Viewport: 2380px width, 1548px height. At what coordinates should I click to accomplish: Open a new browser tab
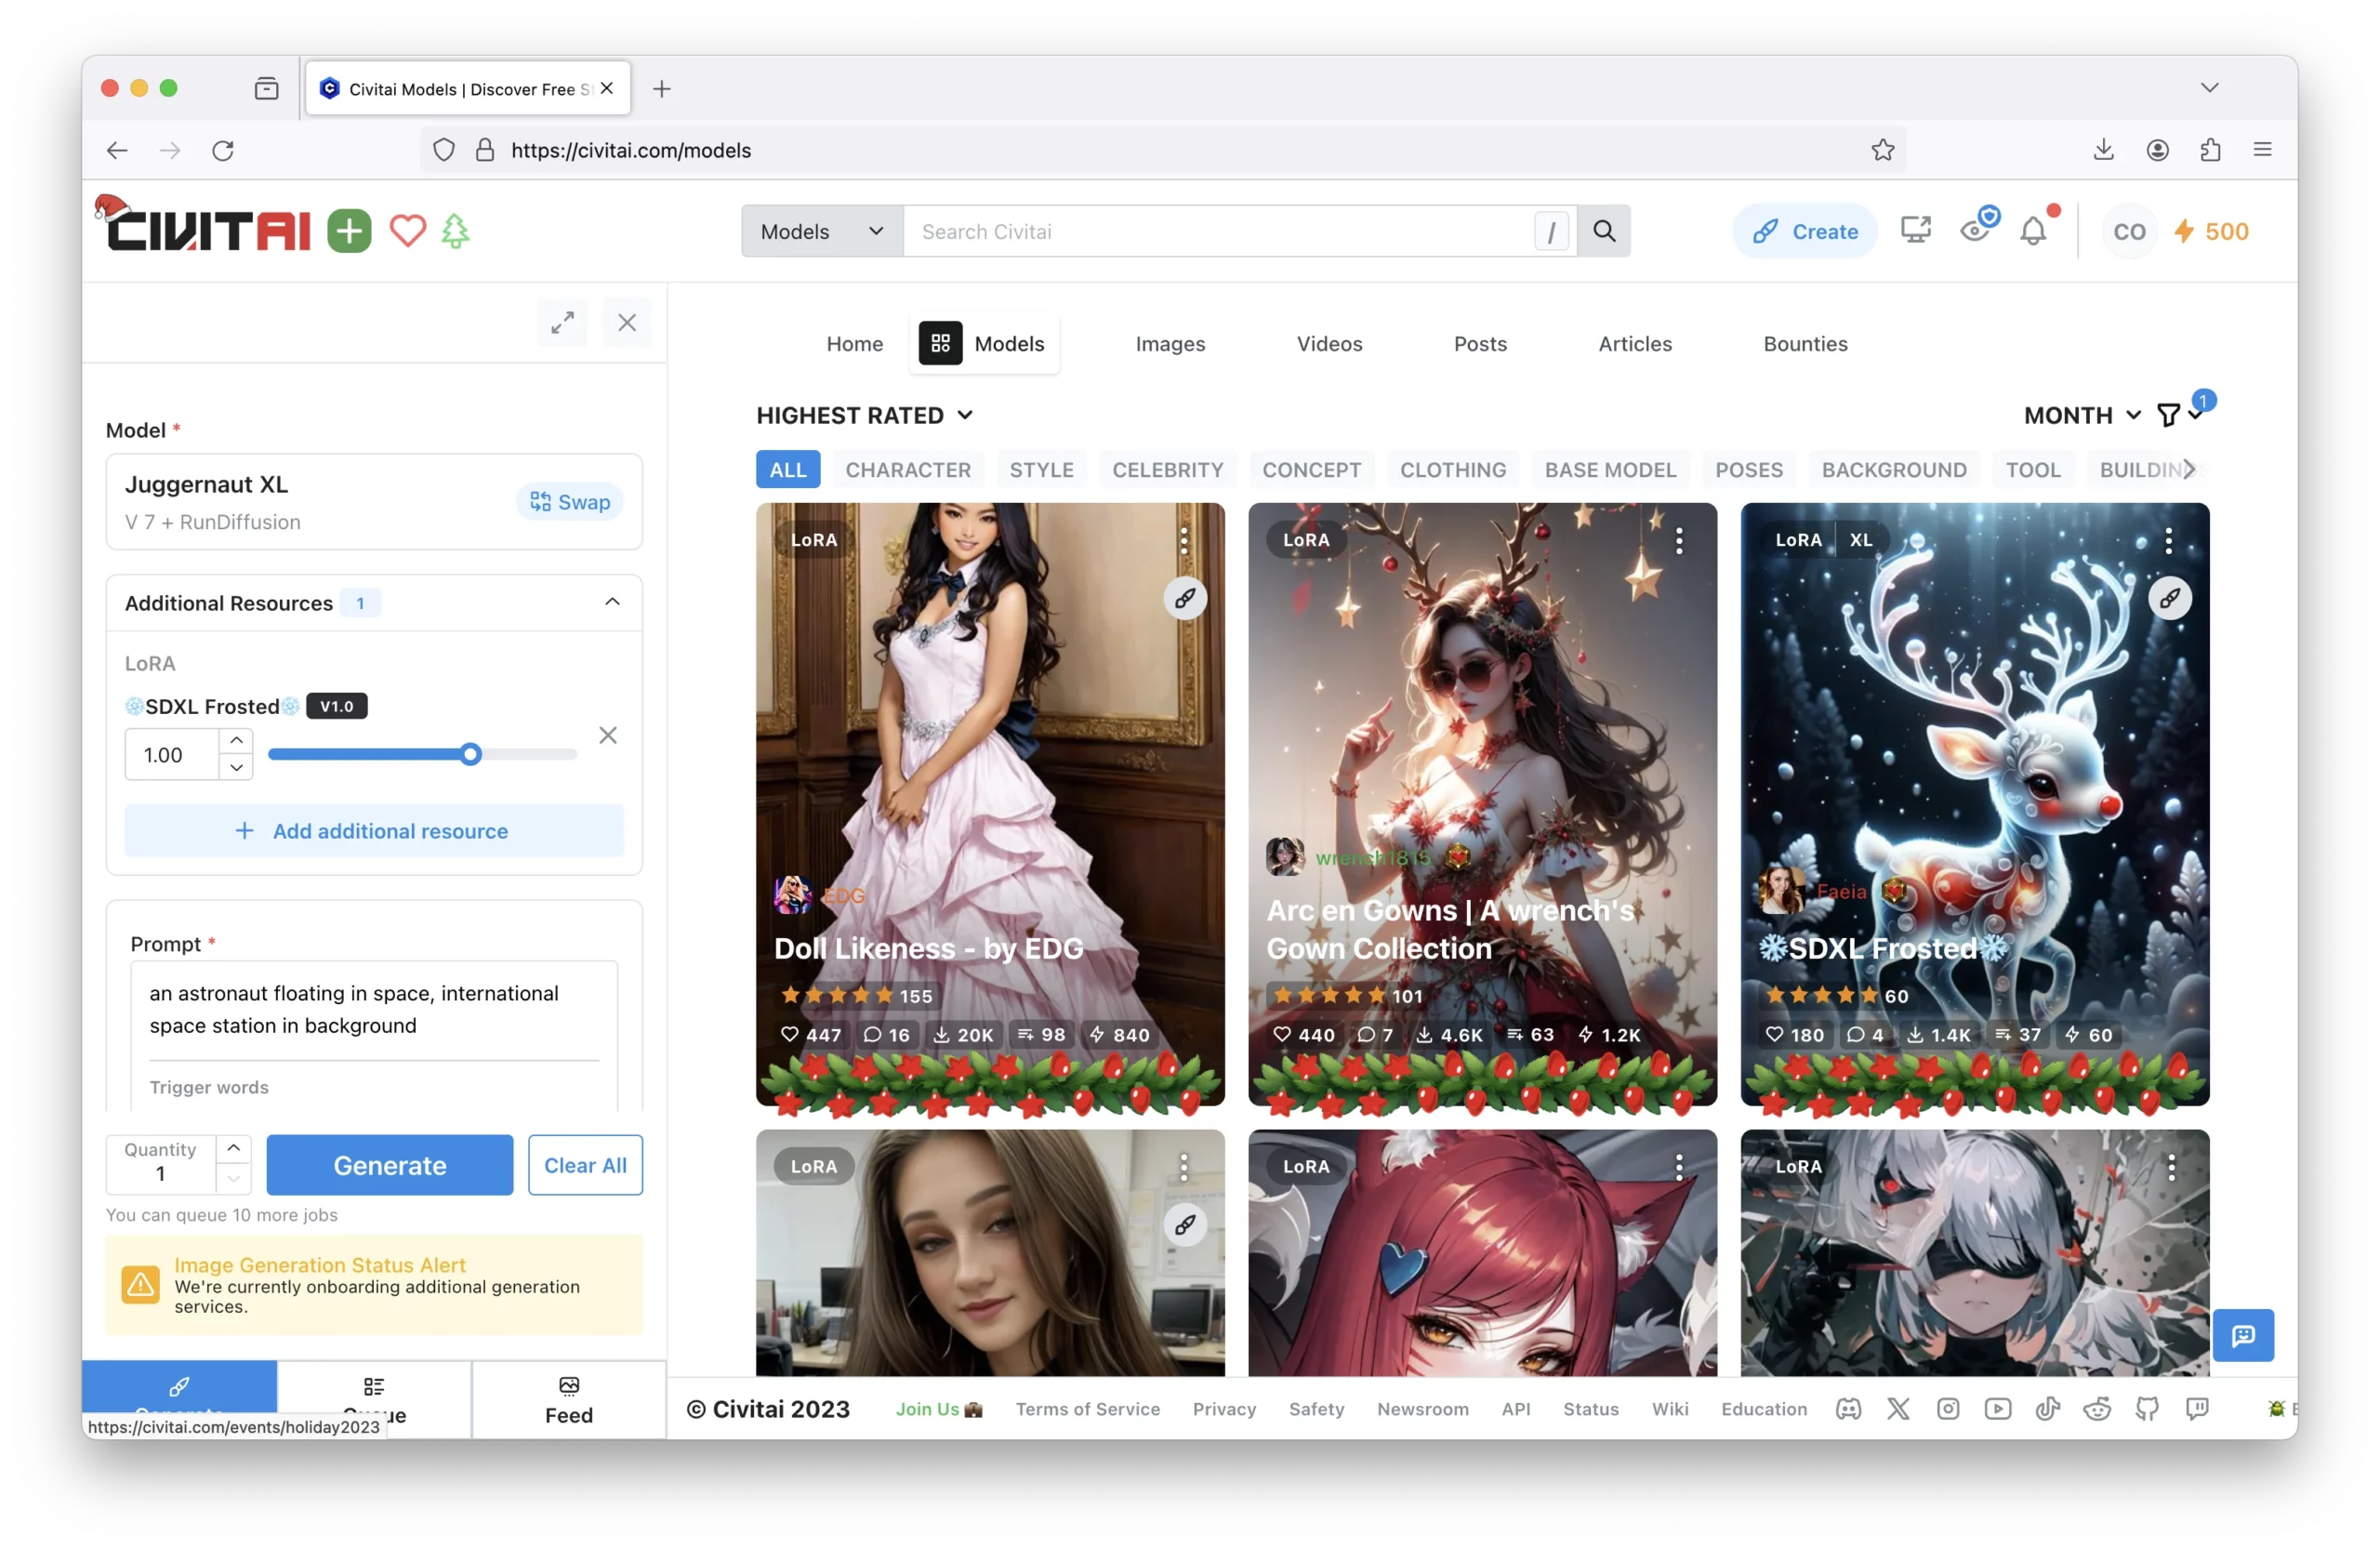662,89
